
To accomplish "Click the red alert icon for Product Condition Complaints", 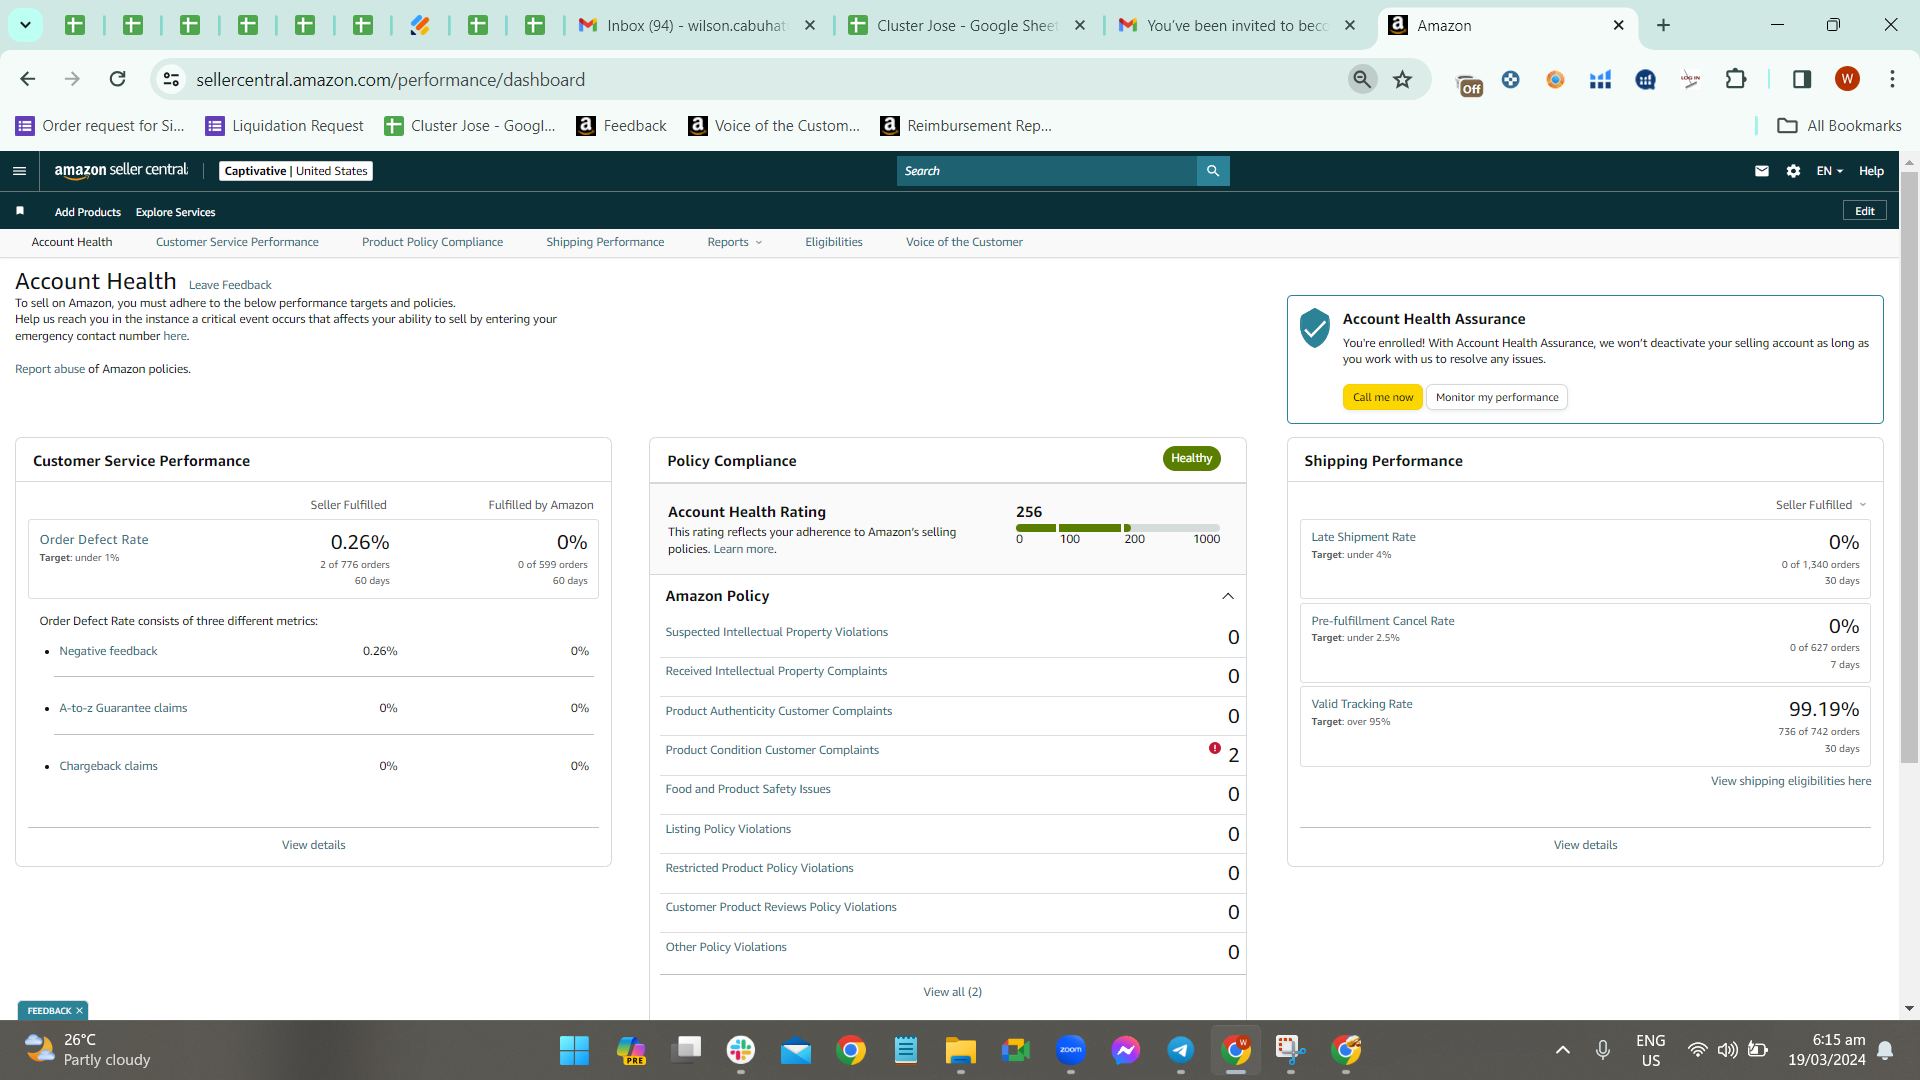I will 1214,748.
